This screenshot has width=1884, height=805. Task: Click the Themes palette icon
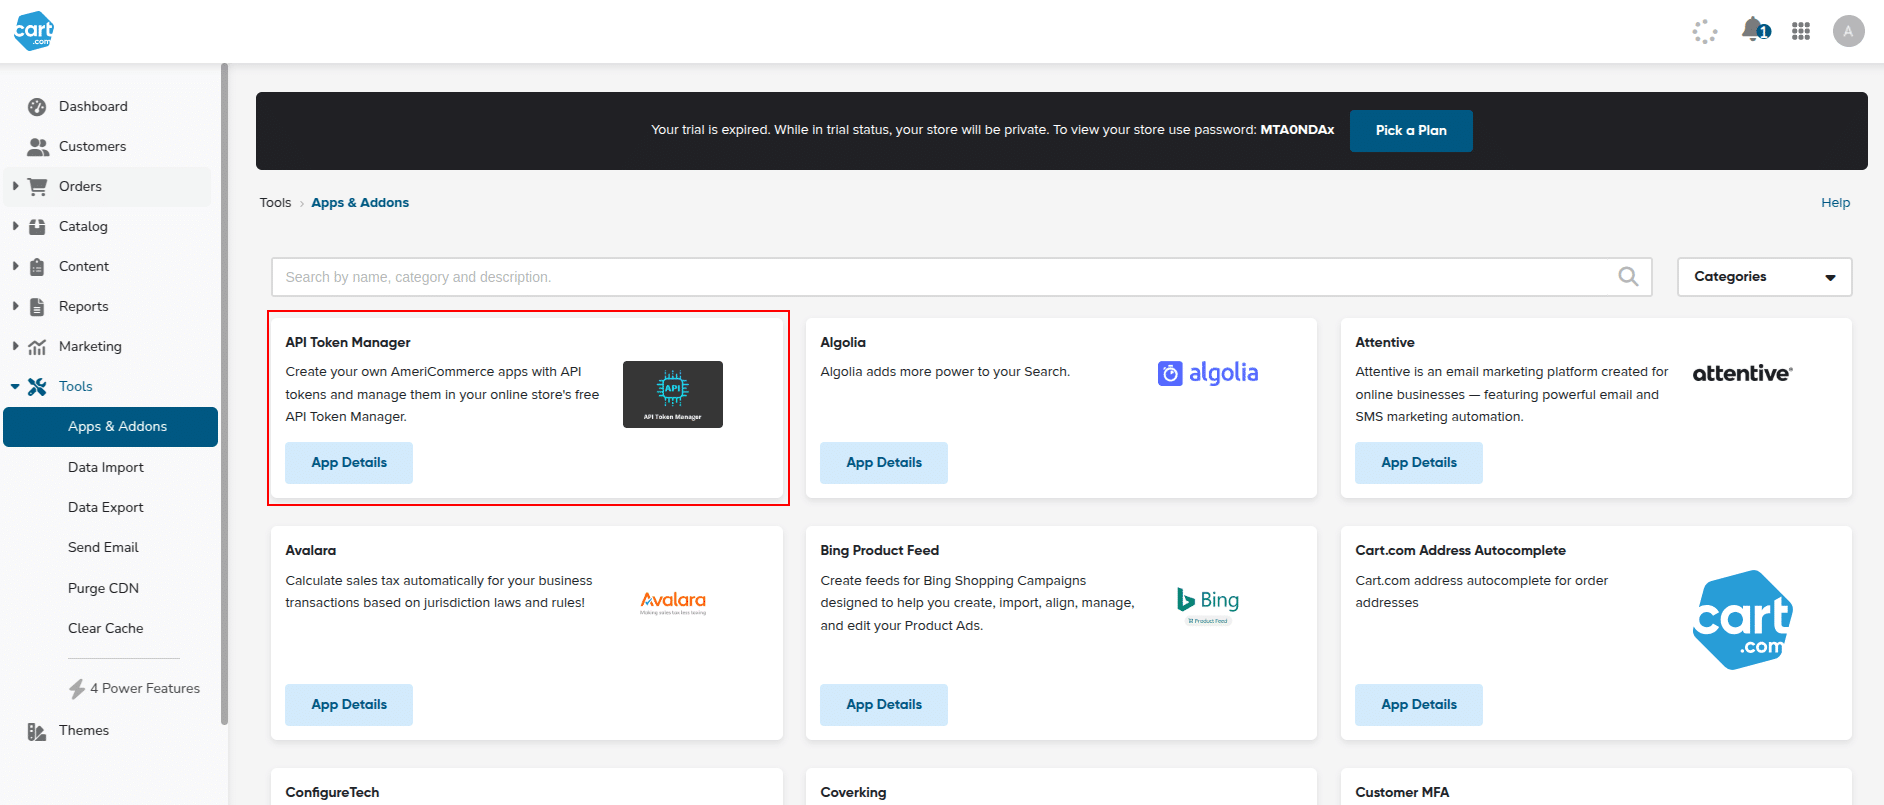[37, 731]
